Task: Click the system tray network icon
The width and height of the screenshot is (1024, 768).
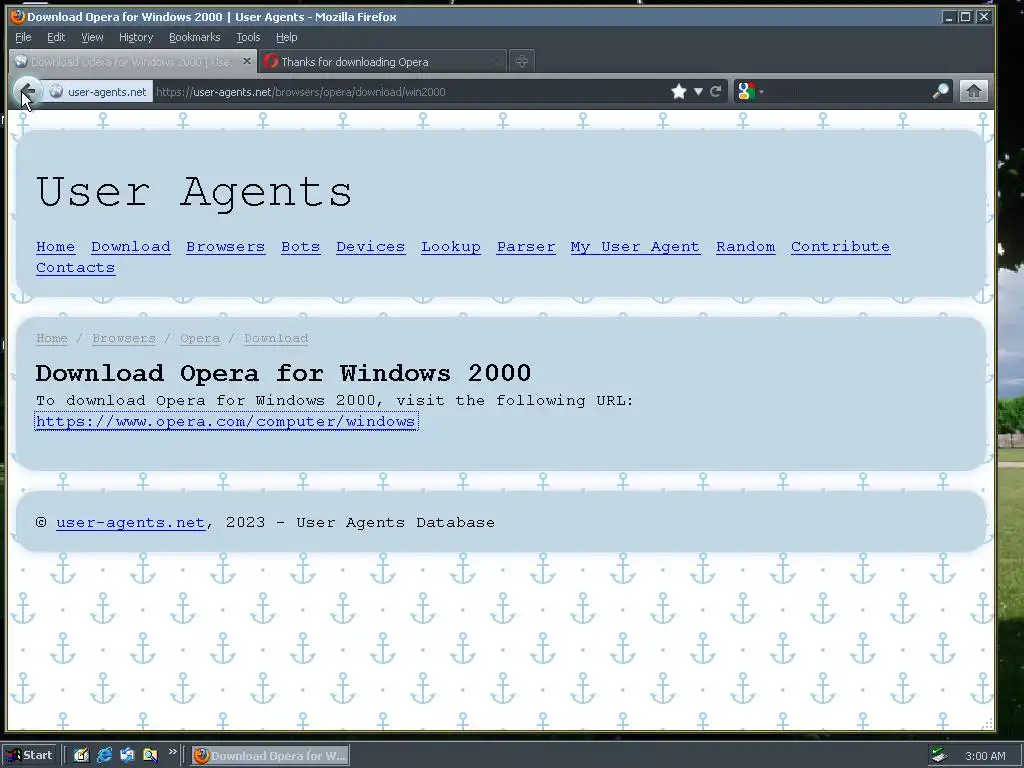Action: pos(940,756)
